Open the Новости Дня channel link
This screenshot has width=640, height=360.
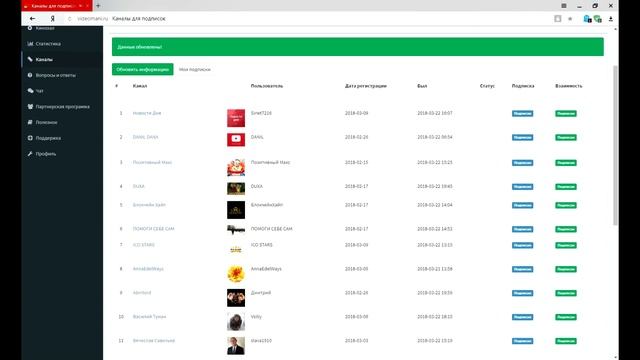(x=147, y=113)
